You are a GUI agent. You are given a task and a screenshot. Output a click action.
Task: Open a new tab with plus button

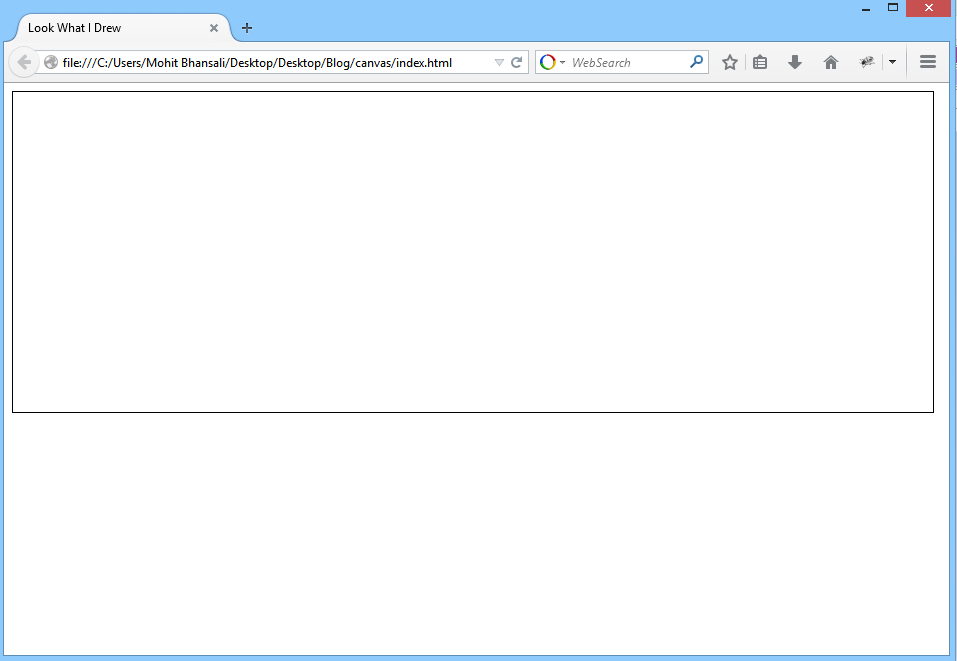tap(247, 28)
